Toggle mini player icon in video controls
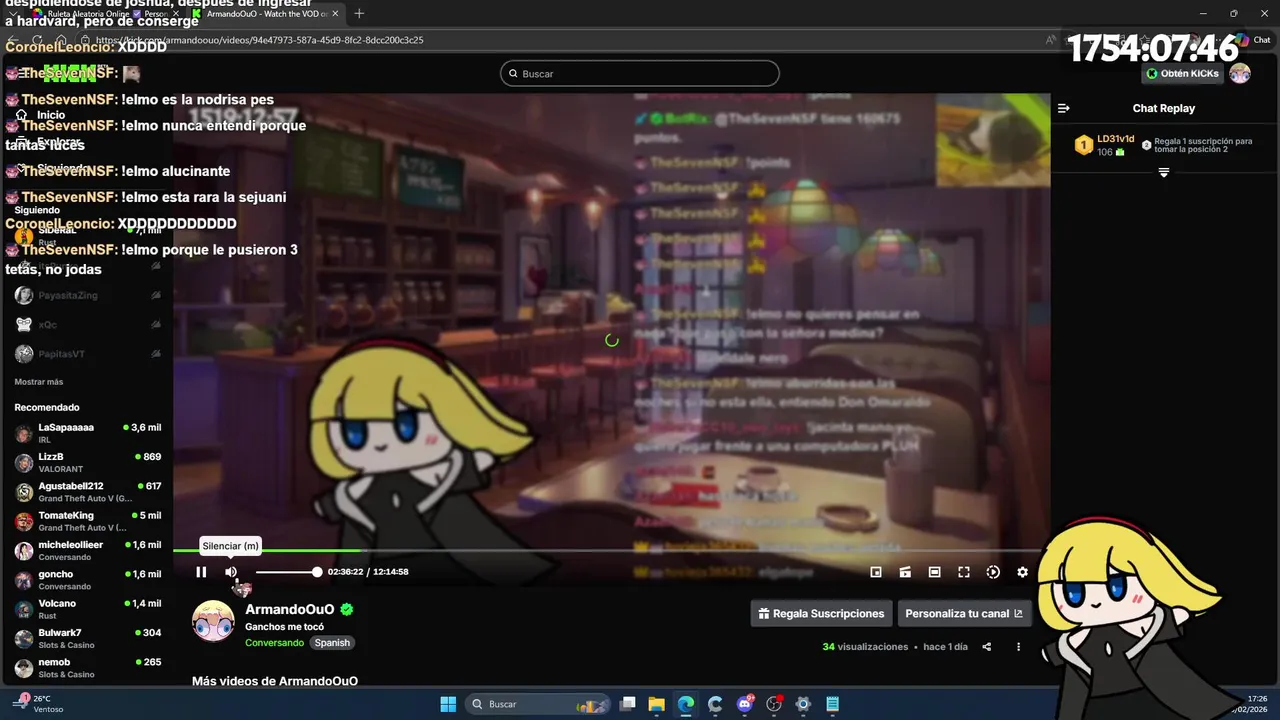Screen dimensions: 1280x720 pos(876,572)
